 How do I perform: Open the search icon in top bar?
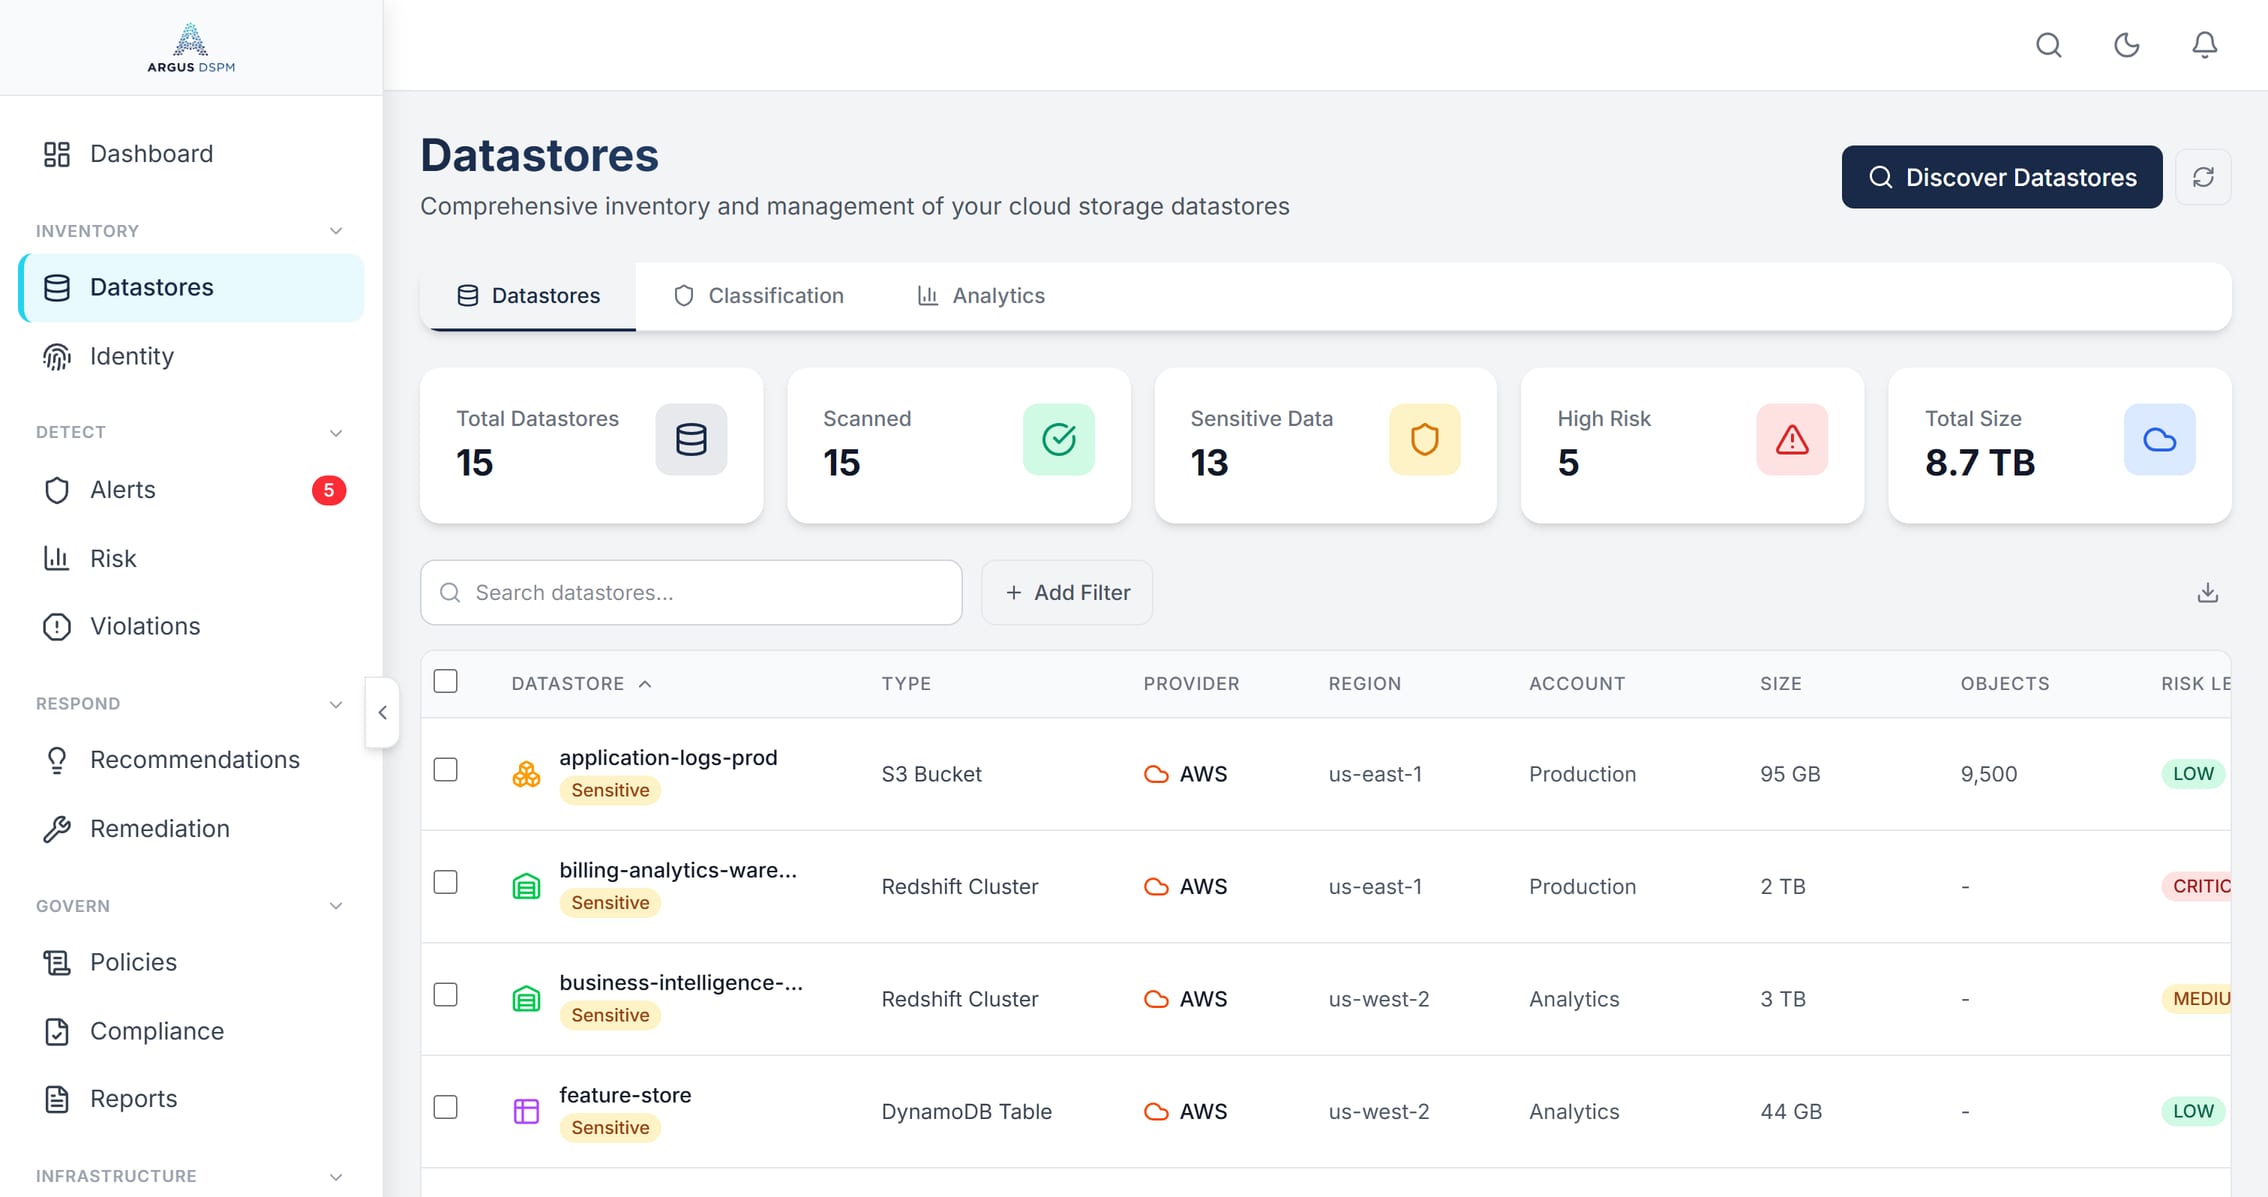click(x=2049, y=45)
